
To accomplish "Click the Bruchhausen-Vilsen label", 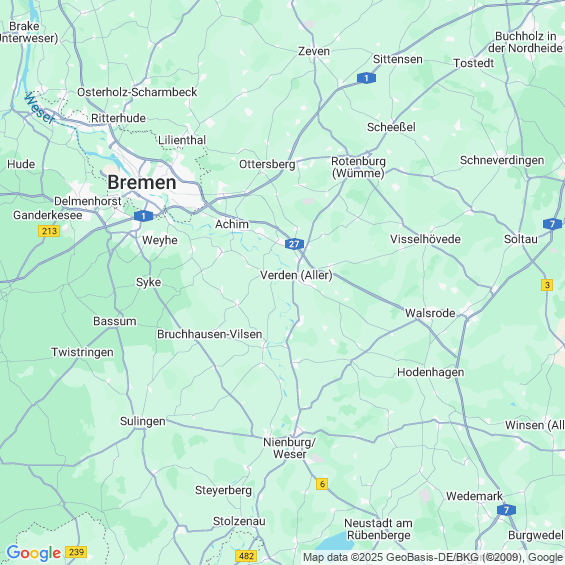I will tap(210, 334).
